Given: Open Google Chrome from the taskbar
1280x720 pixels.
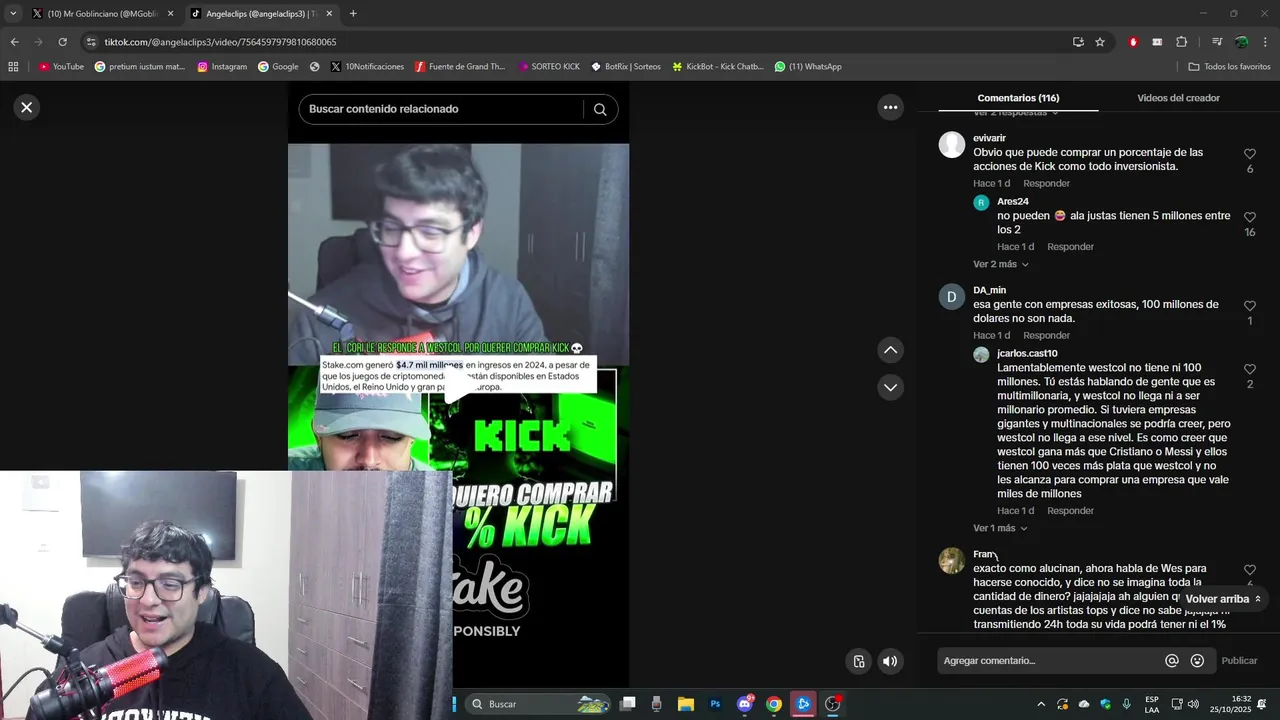Looking at the screenshot, I should [774, 704].
